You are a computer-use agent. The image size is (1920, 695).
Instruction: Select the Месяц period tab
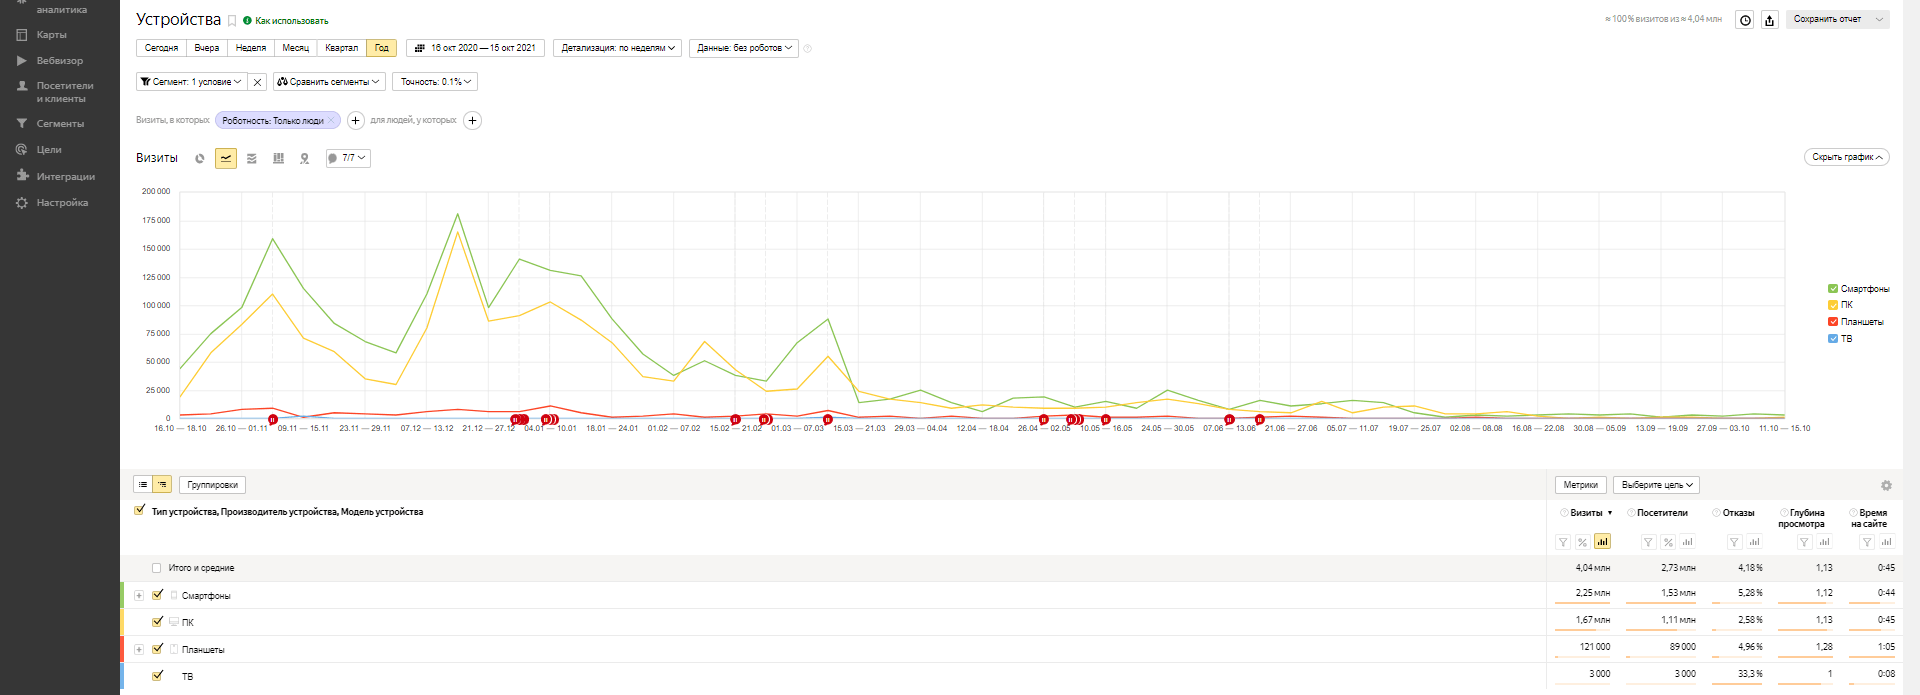tap(295, 48)
